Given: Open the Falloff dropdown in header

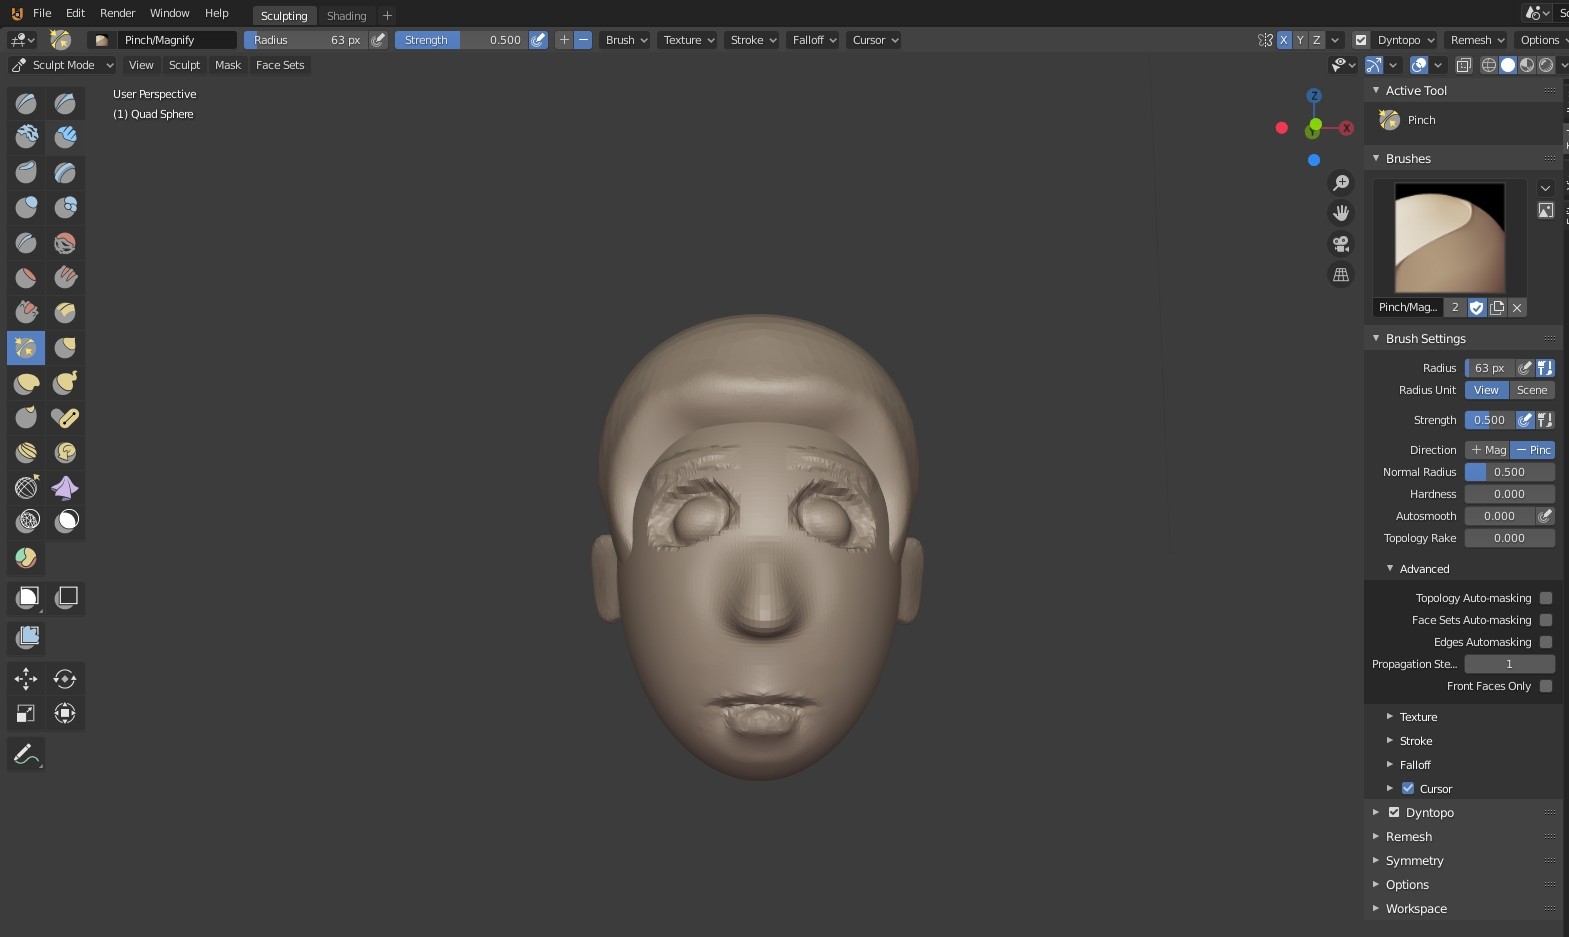Looking at the screenshot, I should [814, 40].
